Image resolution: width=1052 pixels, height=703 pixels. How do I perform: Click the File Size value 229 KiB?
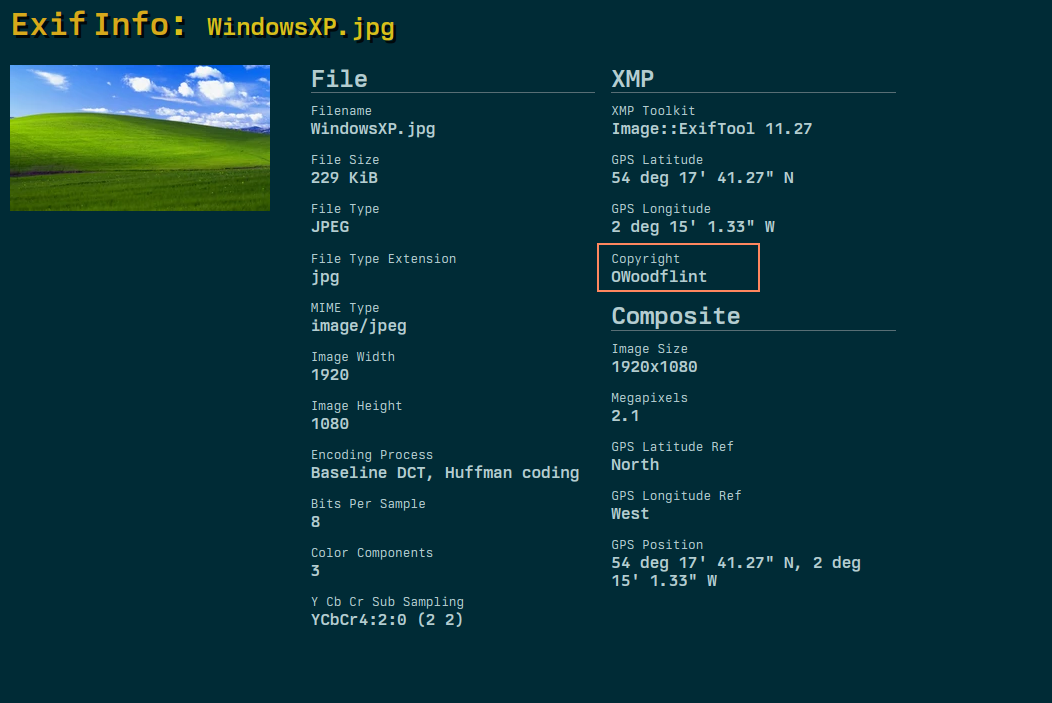pyautogui.click(x=344, y=178)
